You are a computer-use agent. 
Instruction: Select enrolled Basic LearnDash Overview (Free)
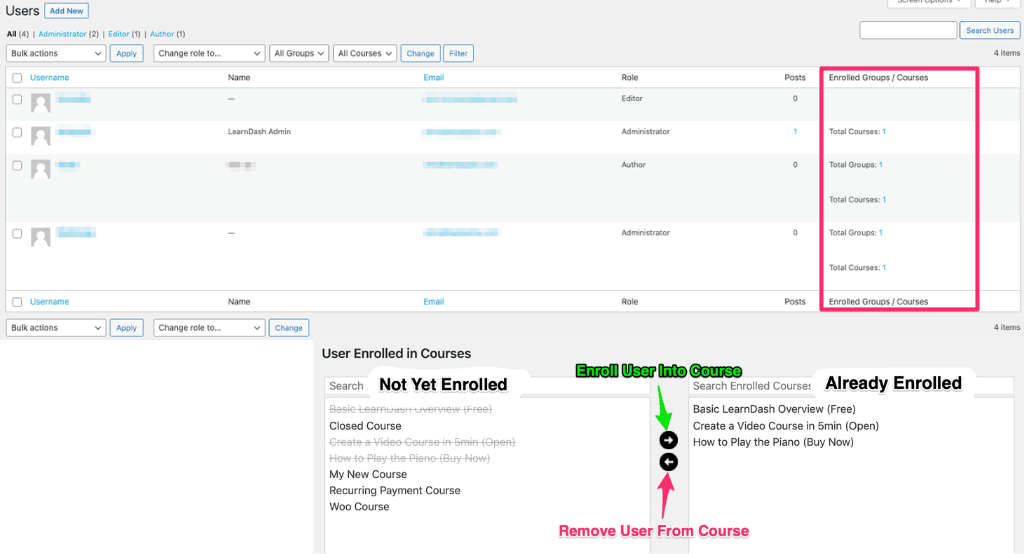774,410
